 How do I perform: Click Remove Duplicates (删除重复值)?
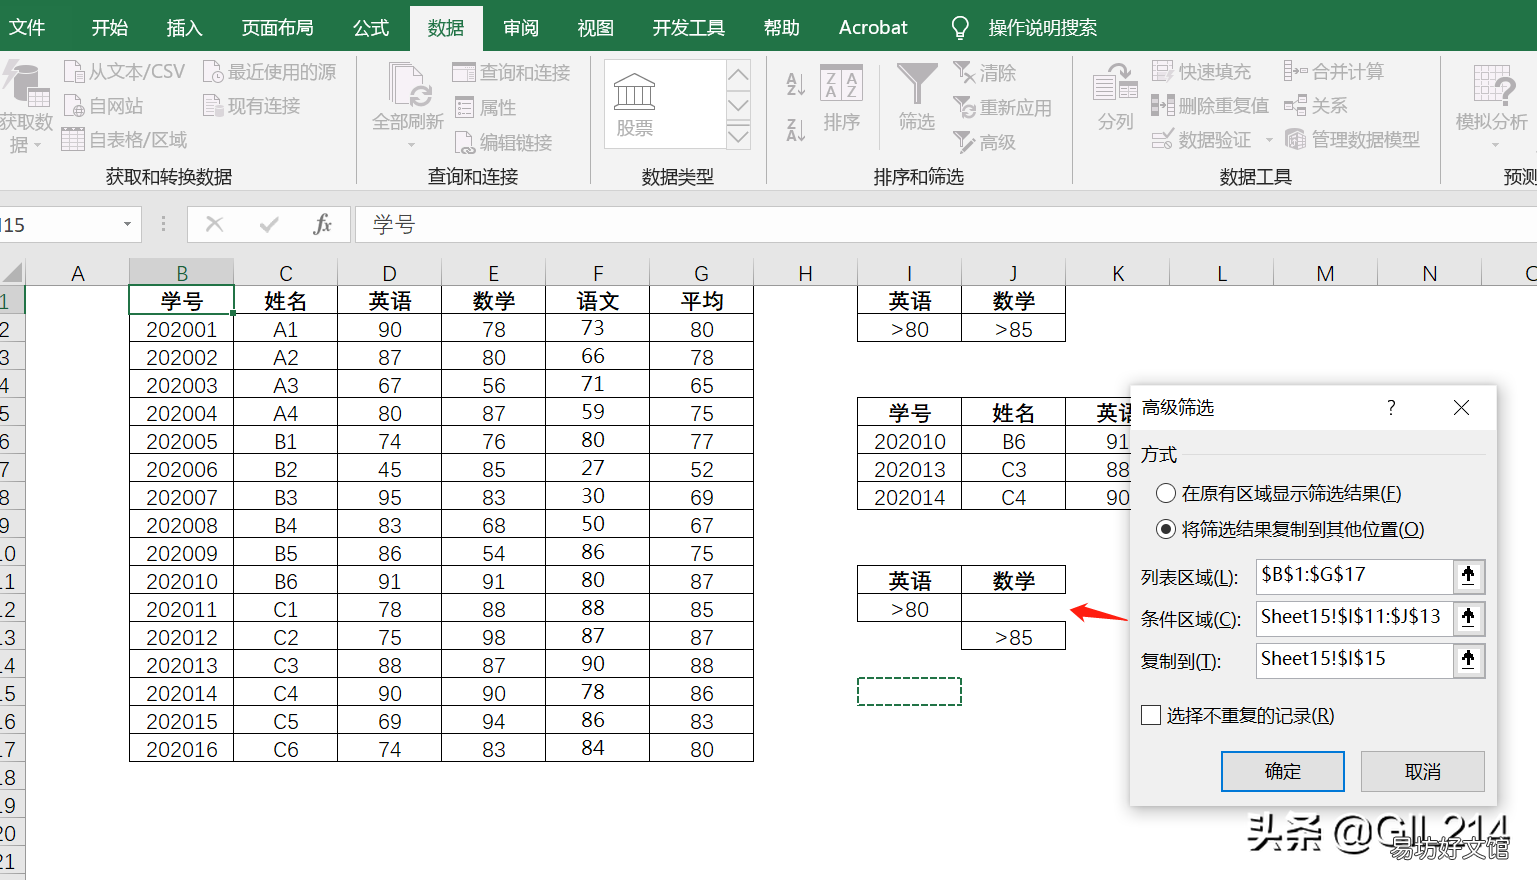(x=1209, y=106)
